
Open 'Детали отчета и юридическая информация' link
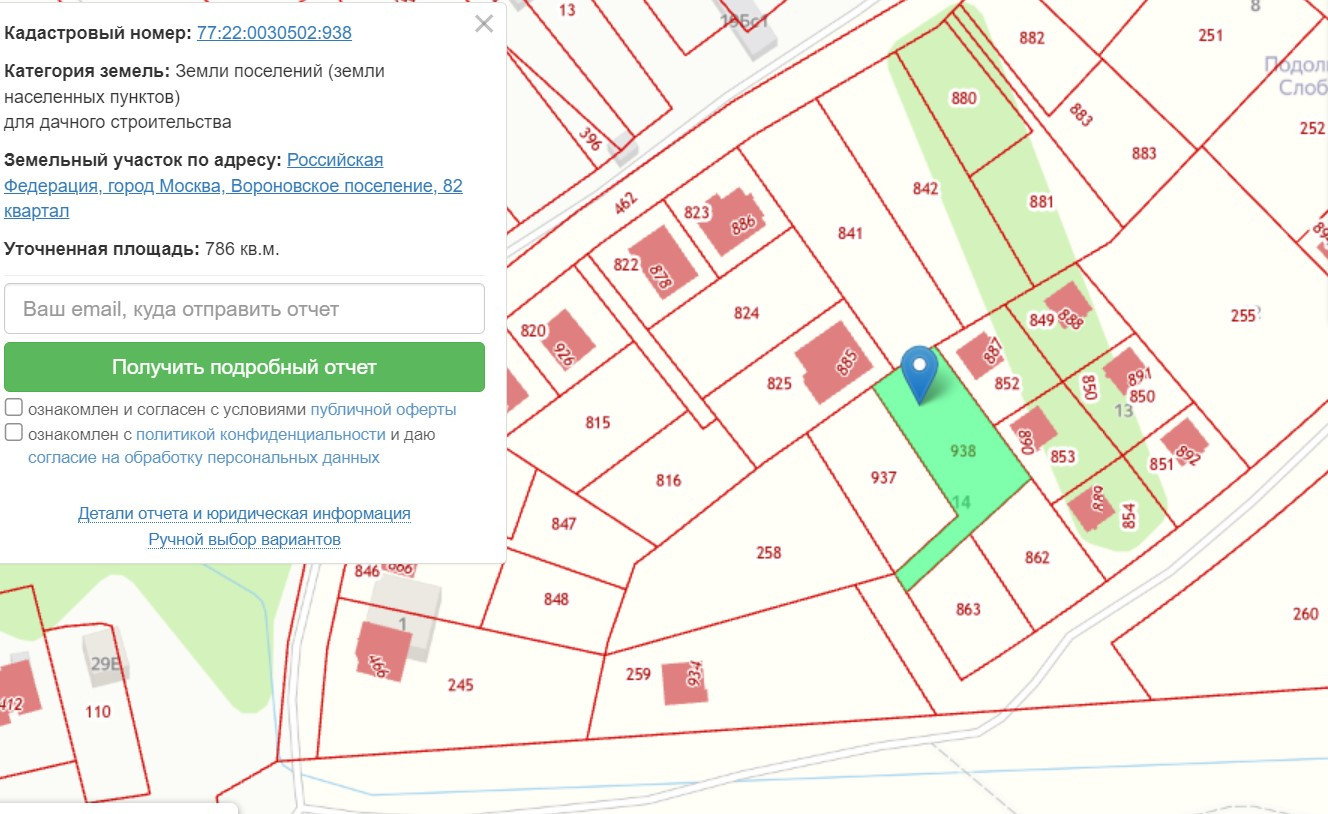pos(244,514)
